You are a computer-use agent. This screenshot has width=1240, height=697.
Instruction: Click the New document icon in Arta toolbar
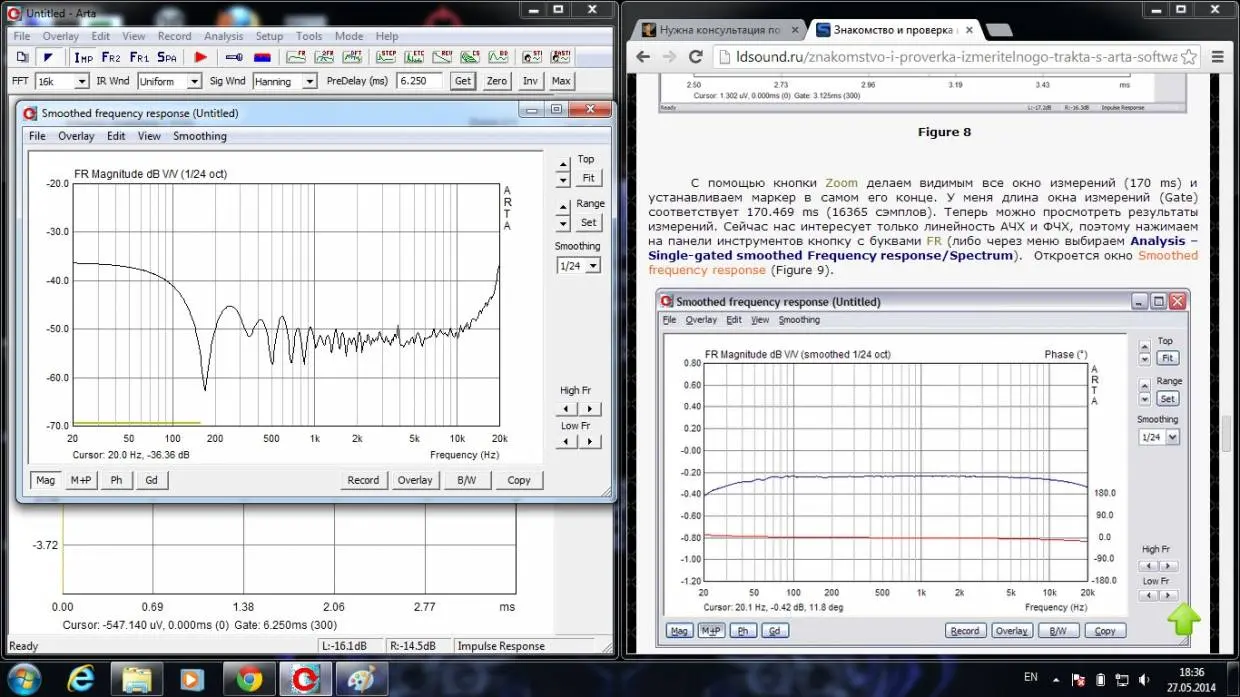click(22, 58)
